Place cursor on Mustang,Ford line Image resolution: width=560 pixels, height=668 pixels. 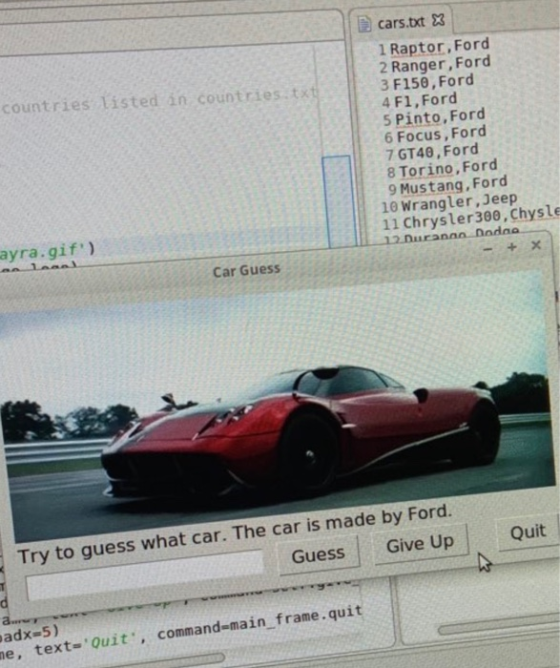click(453, 185)
